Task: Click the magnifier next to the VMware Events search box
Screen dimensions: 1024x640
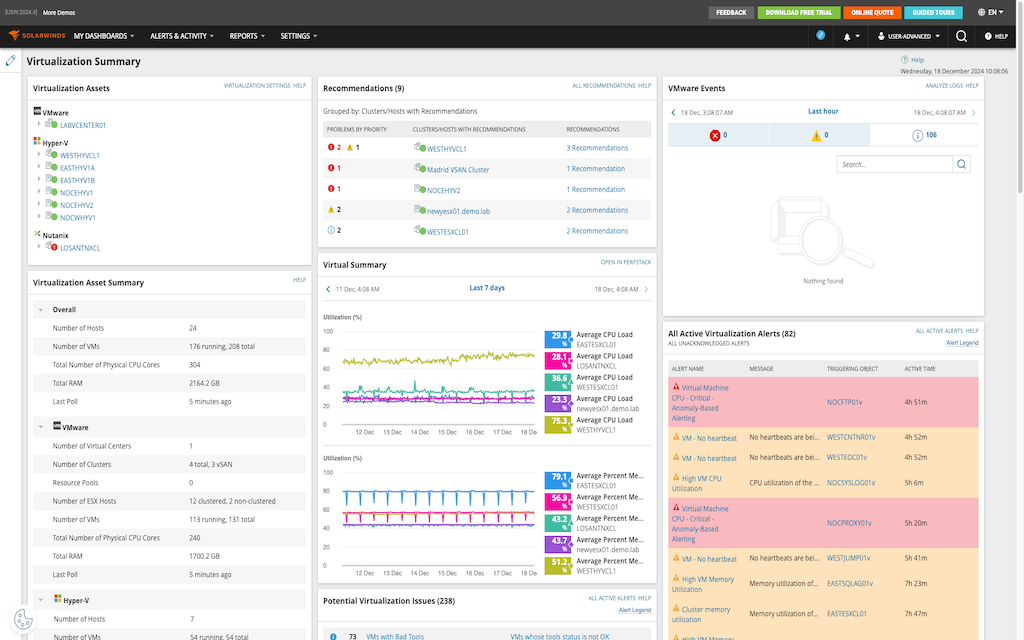Action: 959,162
